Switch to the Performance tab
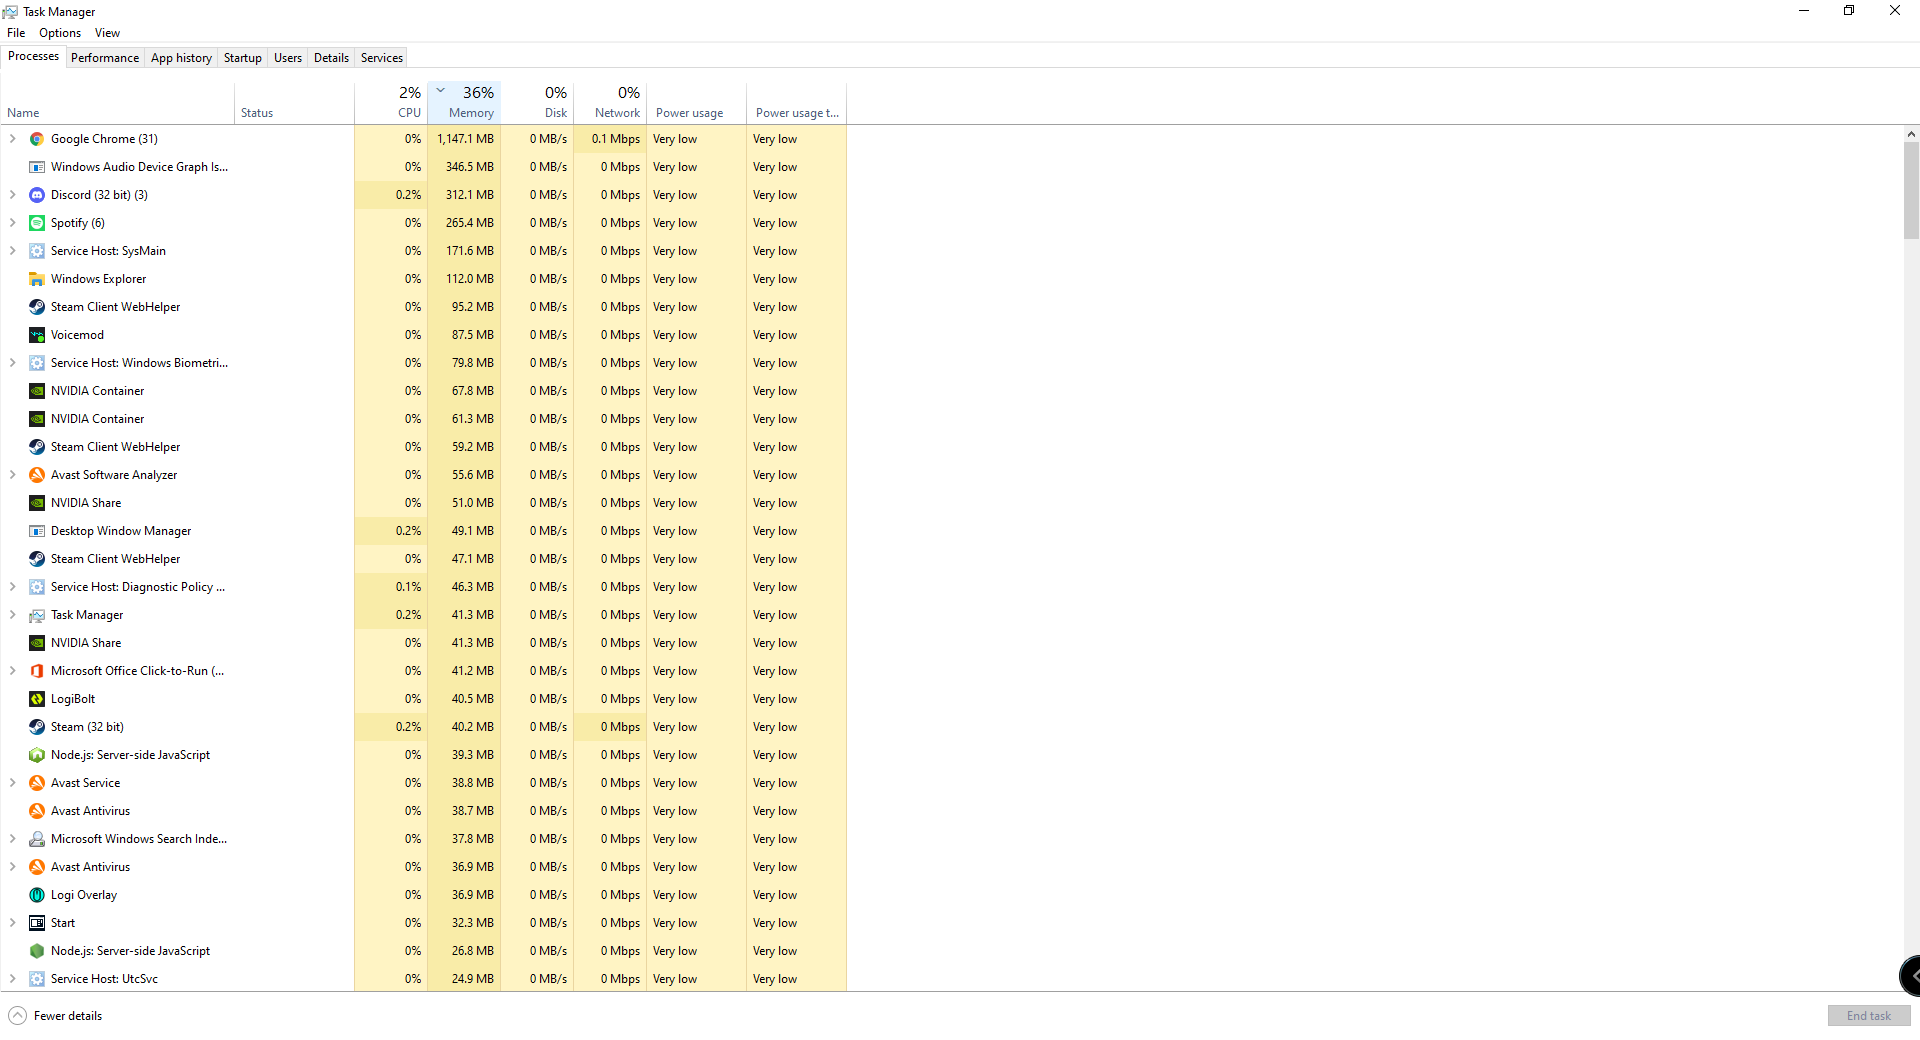The height and width of the screenshot is (1040, 1920). point(105,58)
